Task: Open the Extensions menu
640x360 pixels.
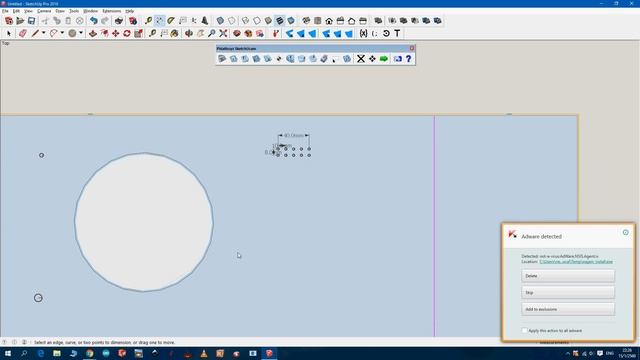Action: click(x=111, y=11)
